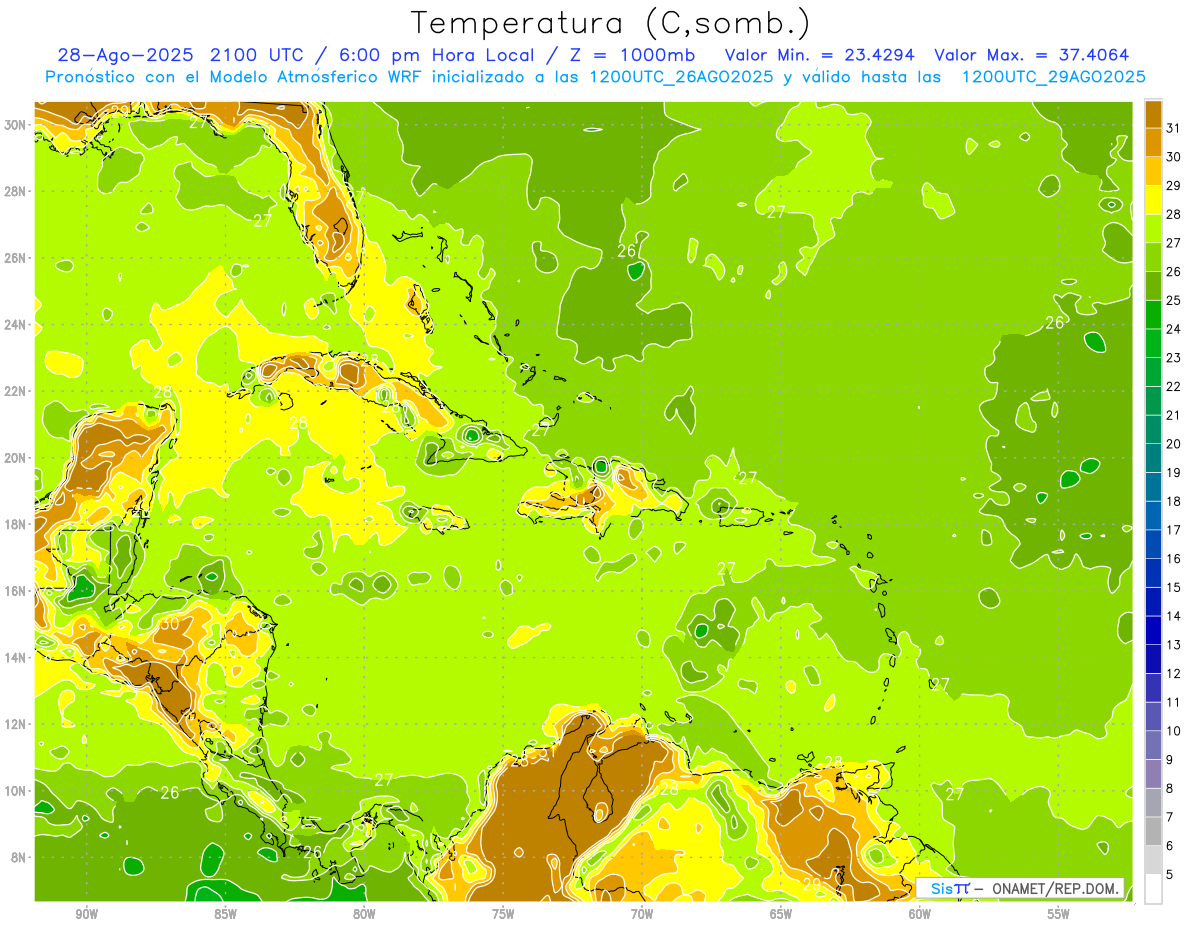The width and height of the screenshot is (1200, 927).
Task: Click the "1200UTC_29AGO2025" valid-until time
Action: tap(1053, 77)
